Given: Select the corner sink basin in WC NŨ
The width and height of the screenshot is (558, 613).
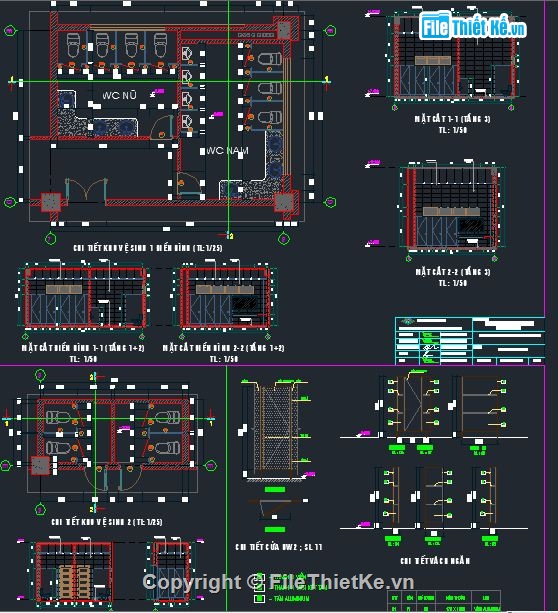Looking at the screenshot, I should (66, 99).
